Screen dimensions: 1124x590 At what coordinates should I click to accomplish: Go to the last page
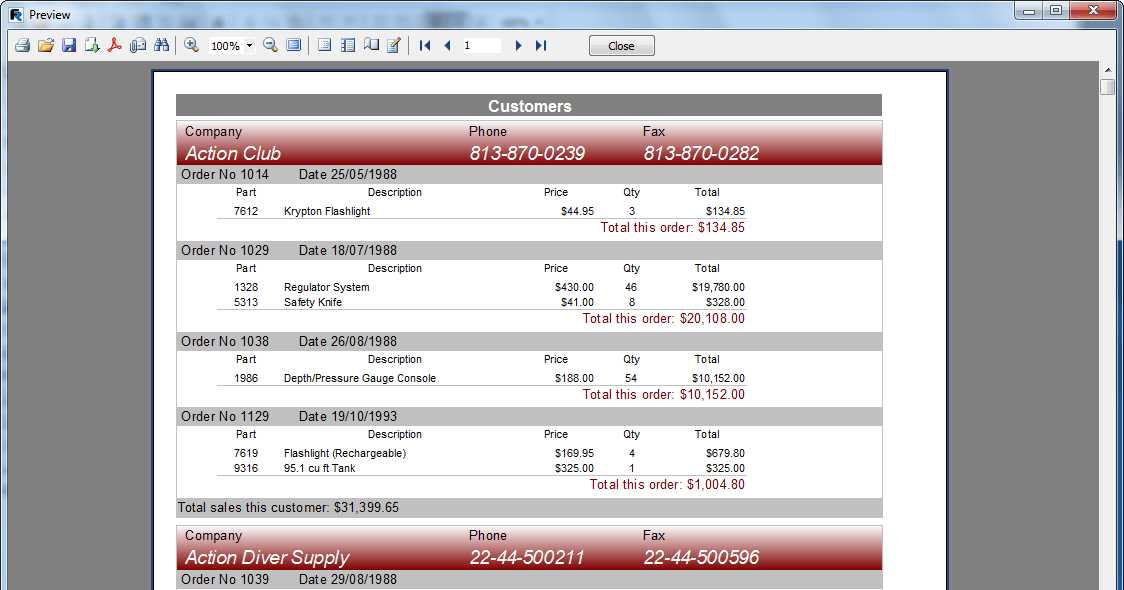[540, 45]
